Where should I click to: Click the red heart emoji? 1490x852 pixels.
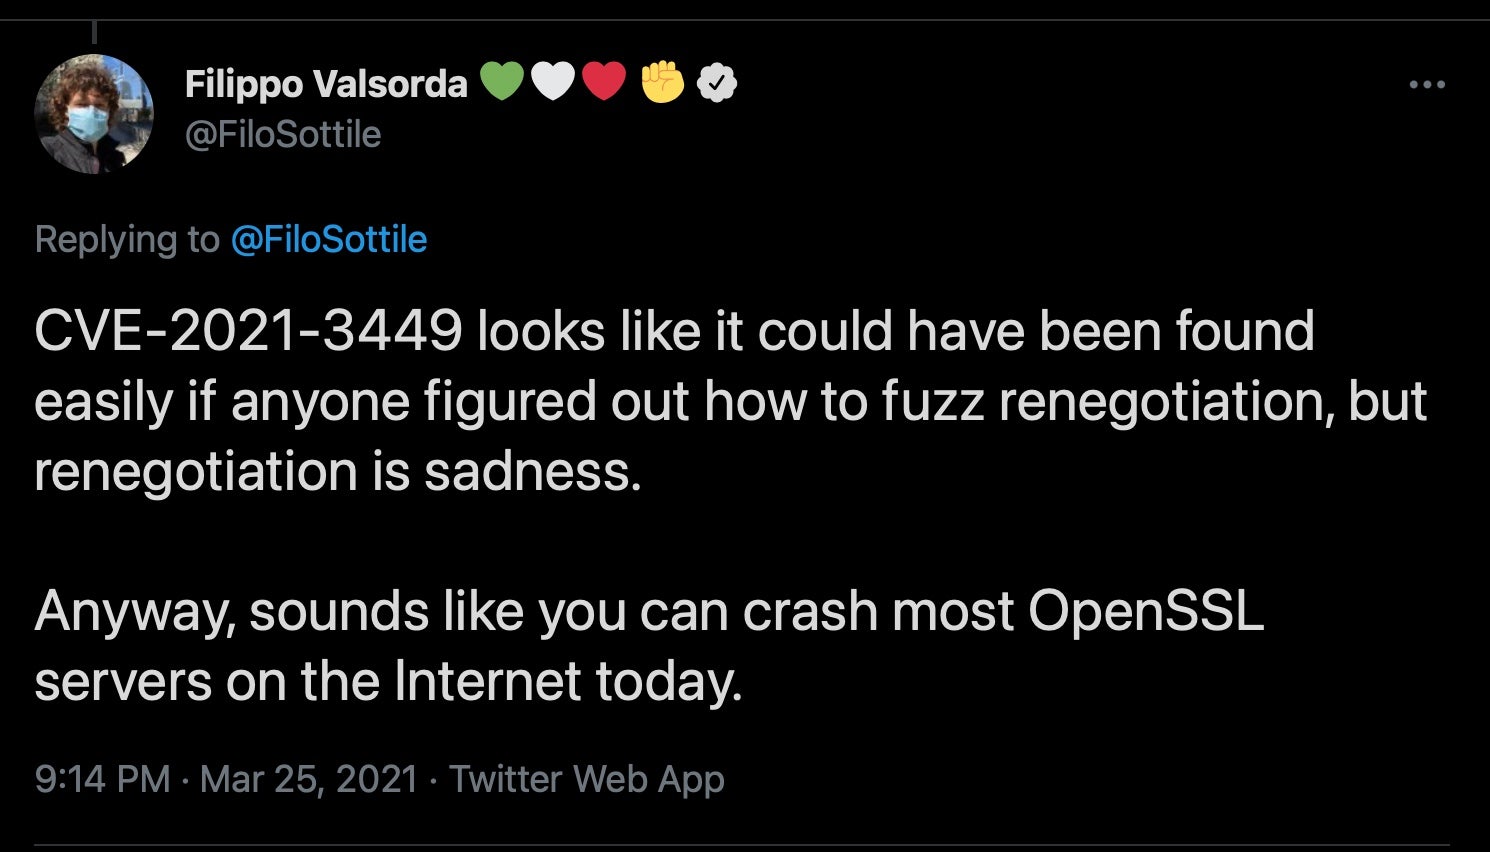pos(603,83)
